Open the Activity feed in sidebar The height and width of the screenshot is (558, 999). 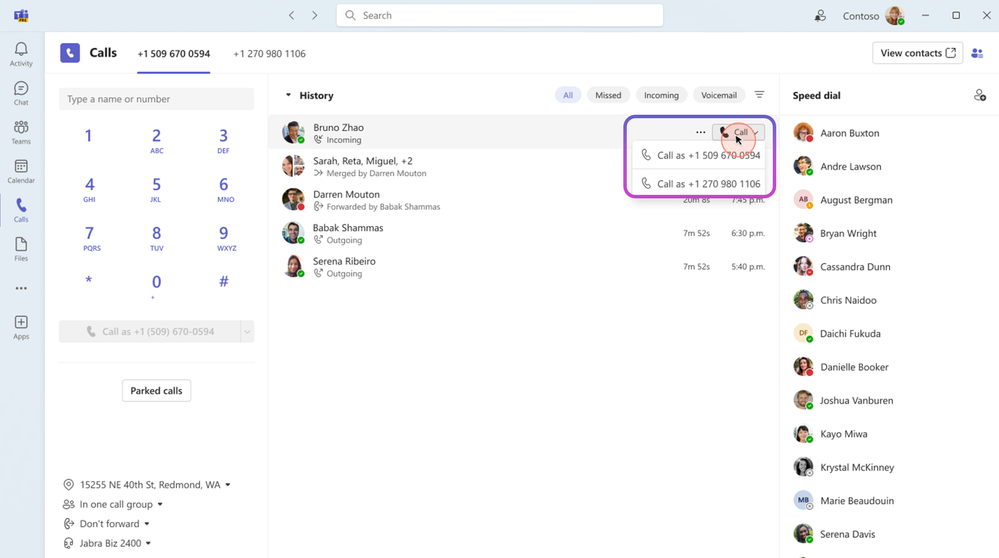click(x=21, y=54)
